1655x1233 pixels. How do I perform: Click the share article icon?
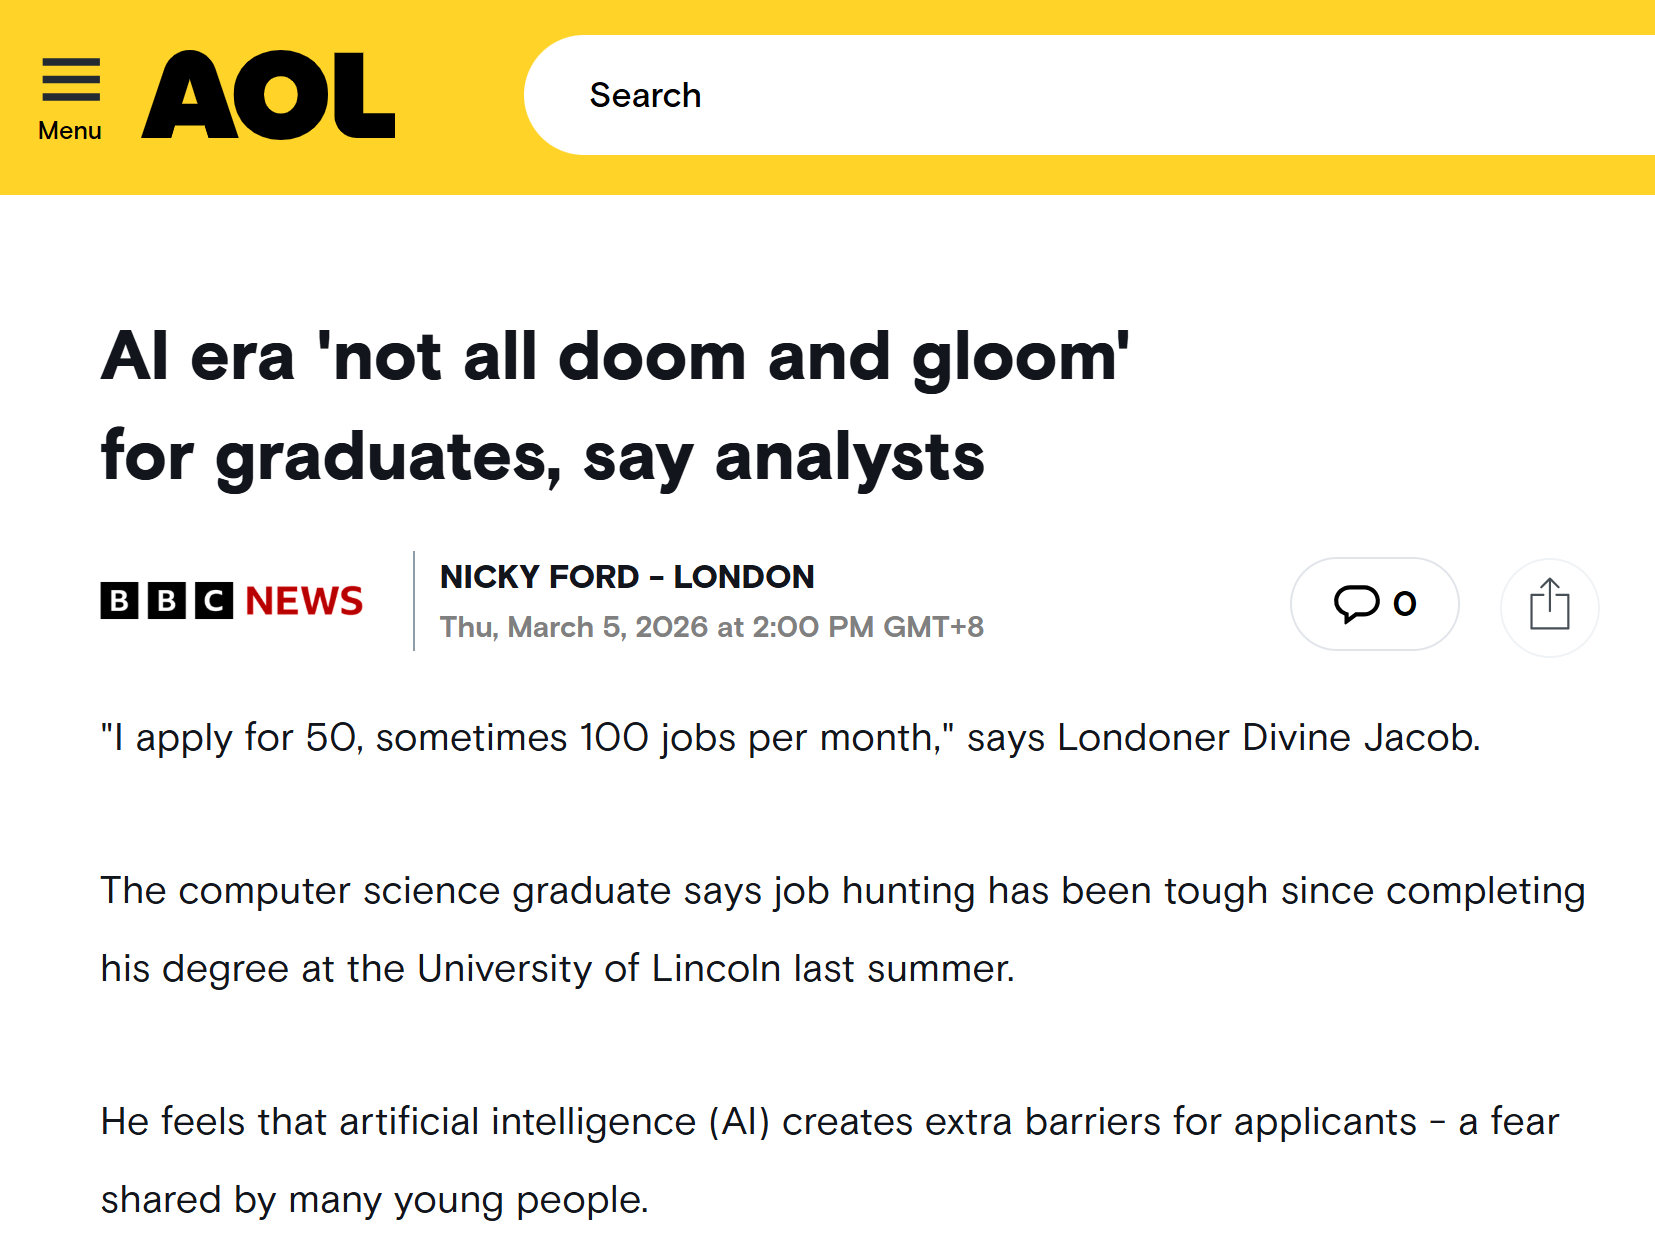pyautogui.click(x=1549, y=606)
